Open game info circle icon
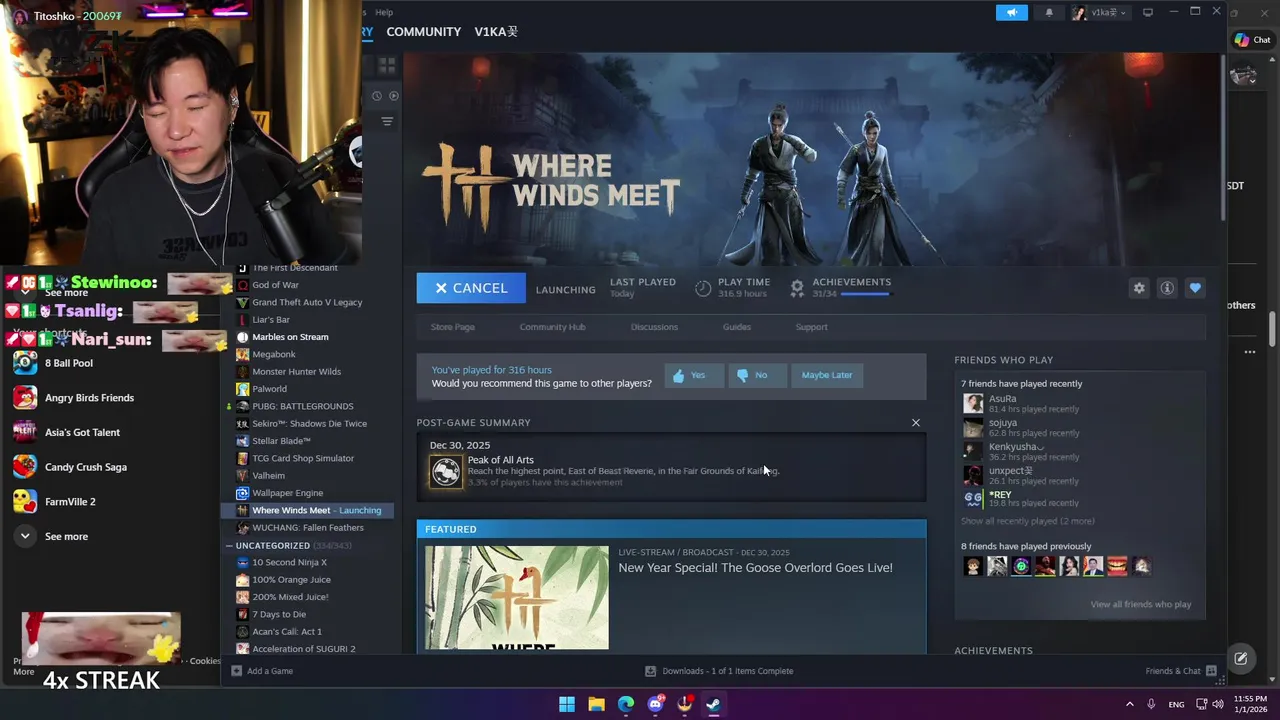Image resolution: width=1280 pixels, height=720 pixels. point(1167,288)
